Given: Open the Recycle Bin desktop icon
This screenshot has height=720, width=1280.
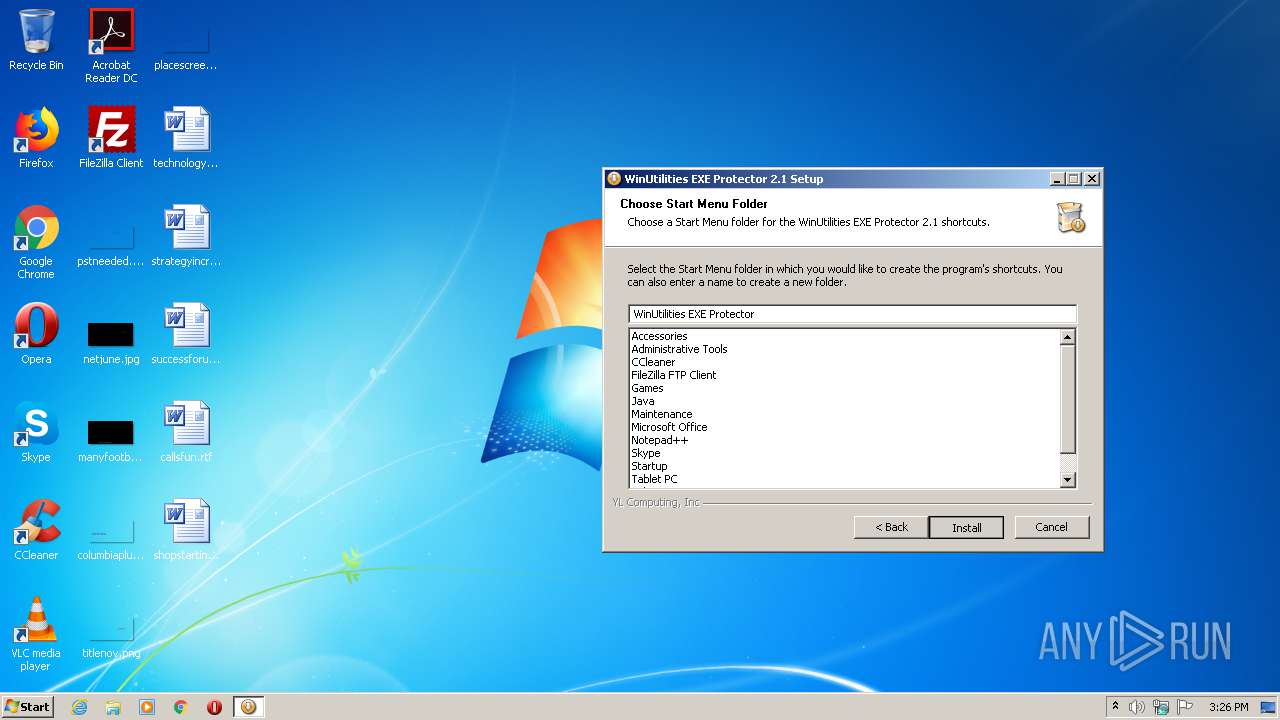Looking at the screenshot, I should pos(36,41).
